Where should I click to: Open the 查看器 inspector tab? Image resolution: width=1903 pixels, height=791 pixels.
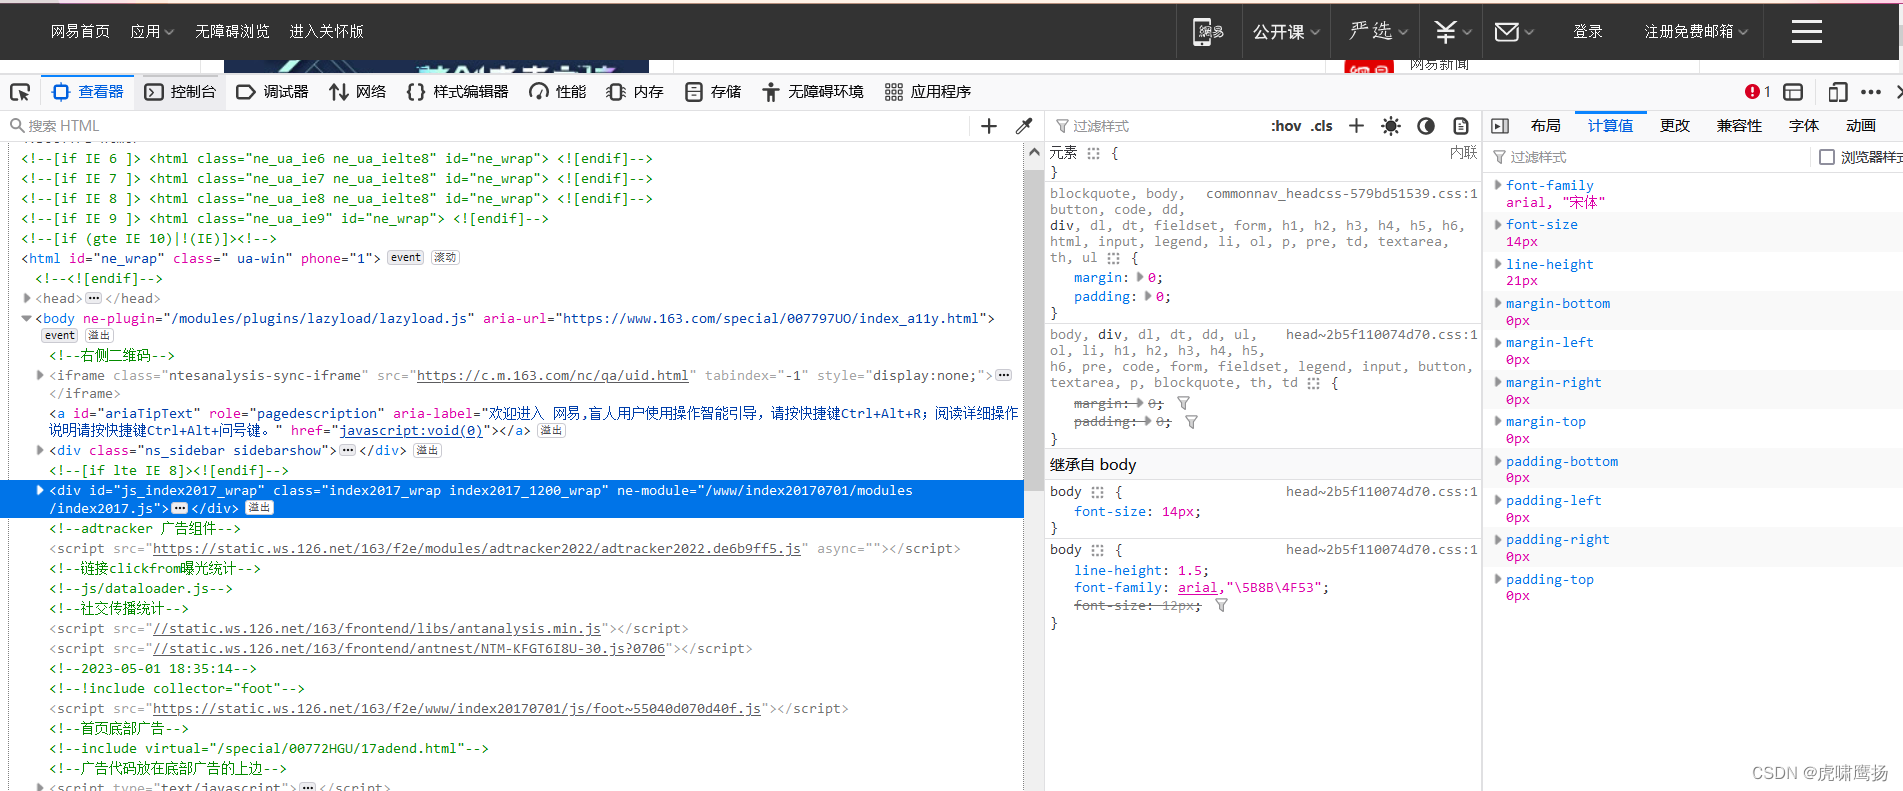pos(88,92)
